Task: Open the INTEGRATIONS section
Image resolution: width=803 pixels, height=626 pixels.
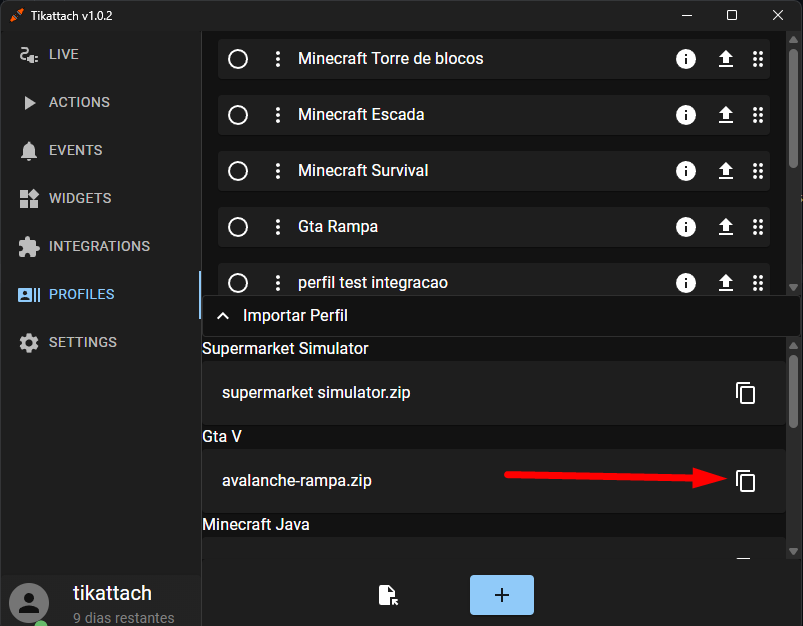Action: coord(100,246)
